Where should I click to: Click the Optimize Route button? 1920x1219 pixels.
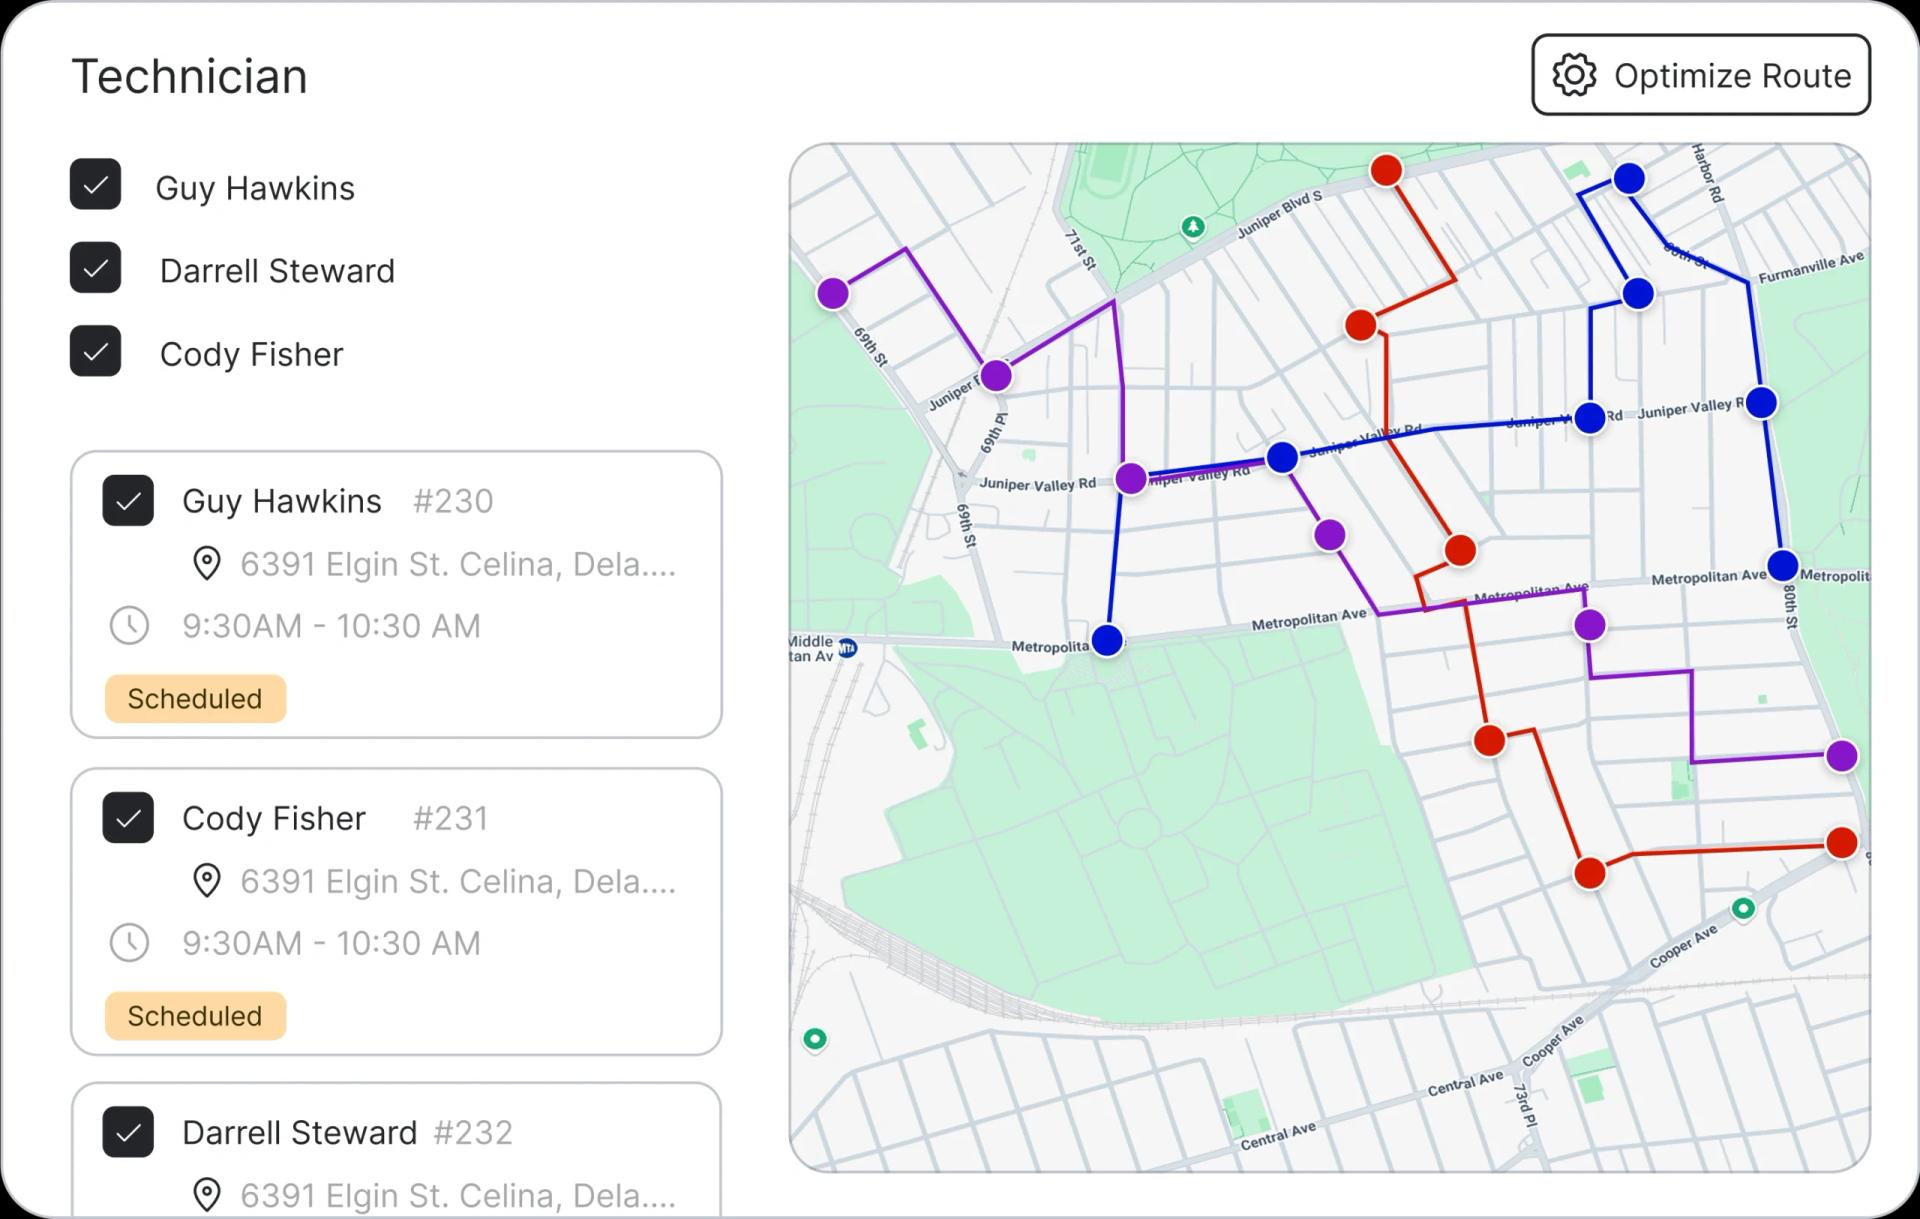point(1700,74)
